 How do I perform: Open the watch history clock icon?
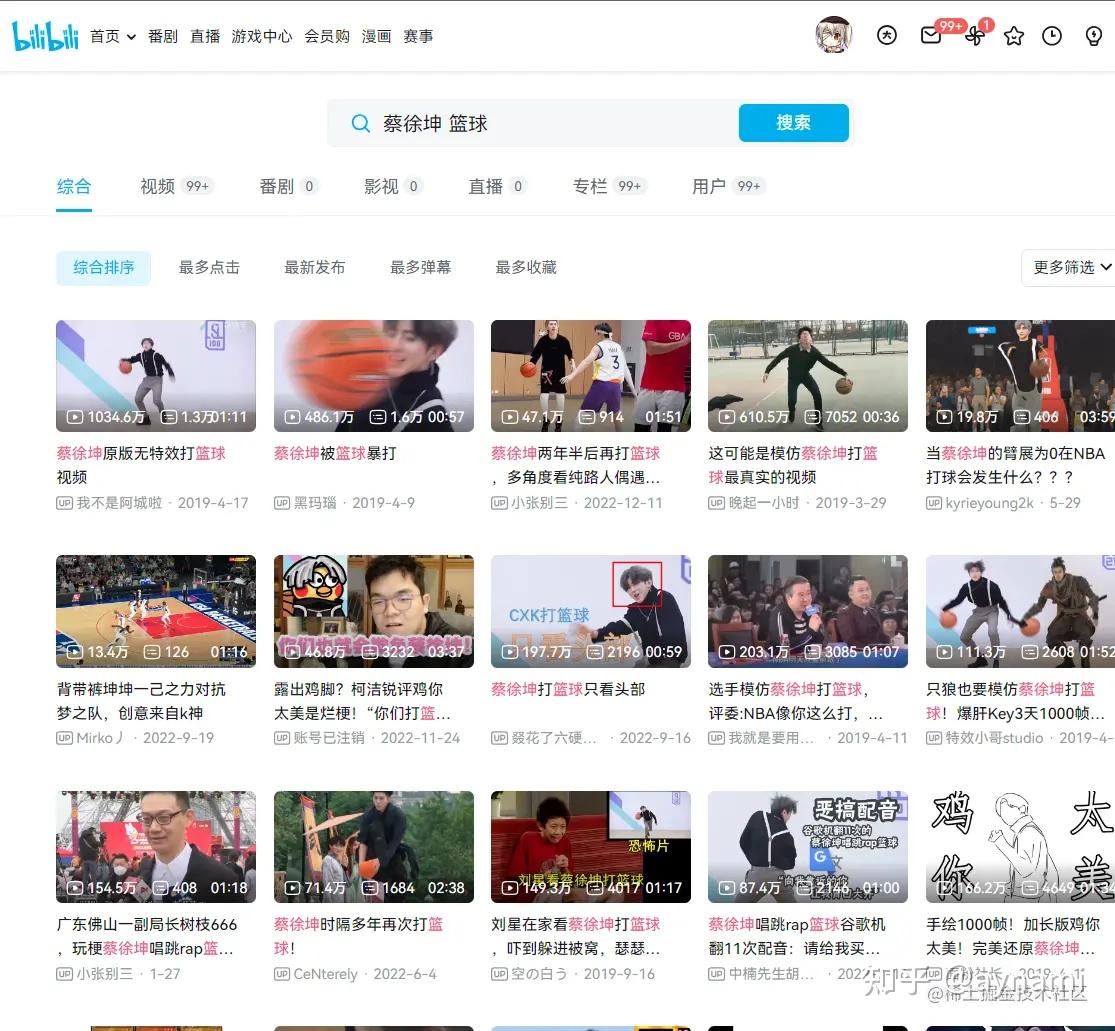click(1052, 36)
